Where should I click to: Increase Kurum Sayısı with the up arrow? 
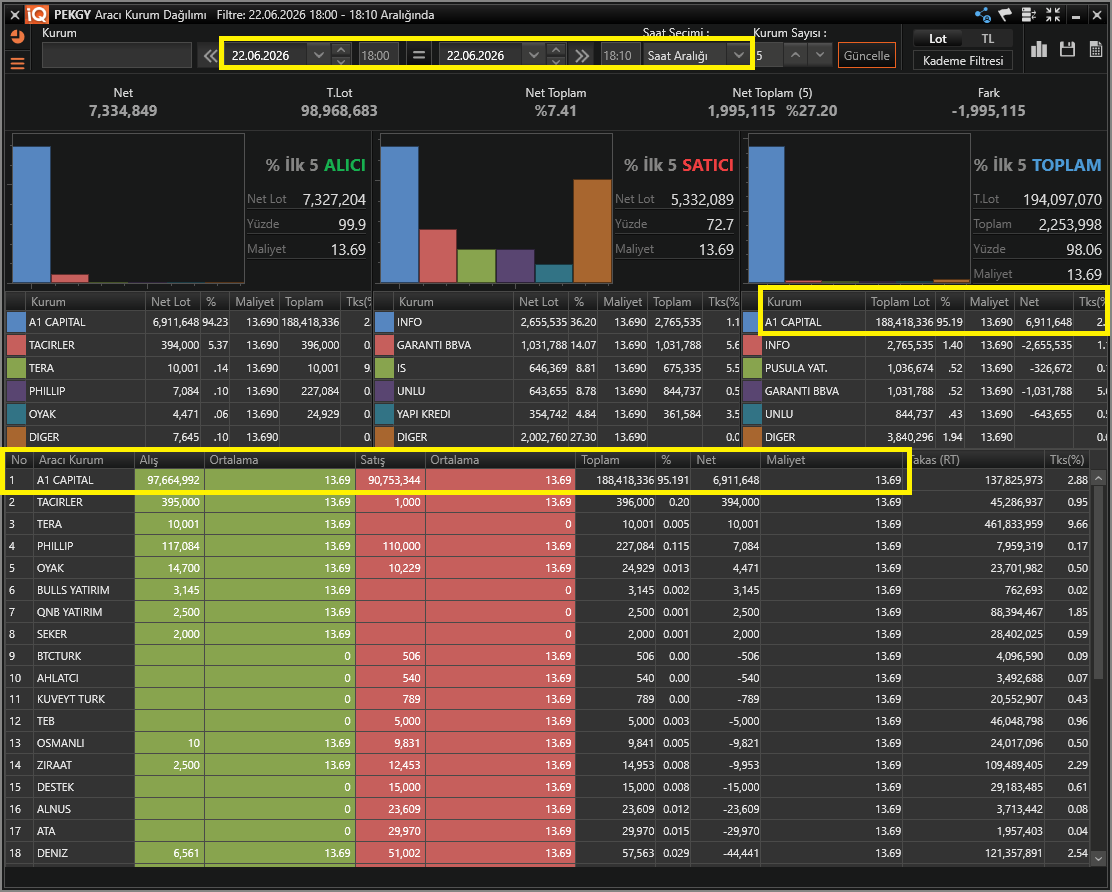coord(796,55)
